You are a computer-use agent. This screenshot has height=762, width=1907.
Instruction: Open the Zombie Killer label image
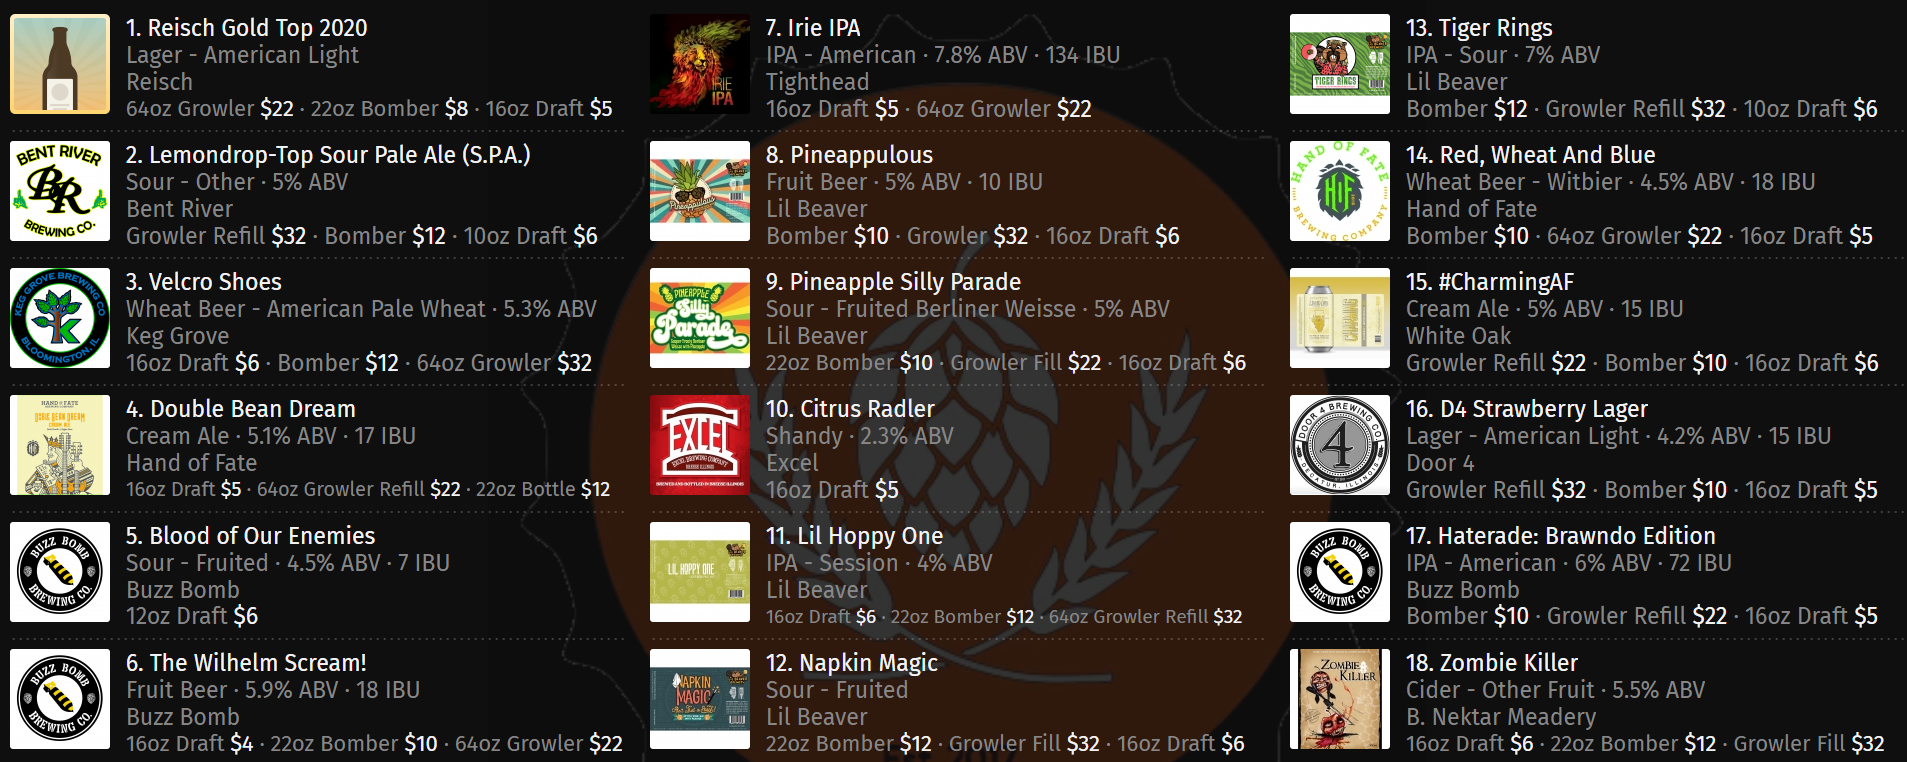[1340, 699]
